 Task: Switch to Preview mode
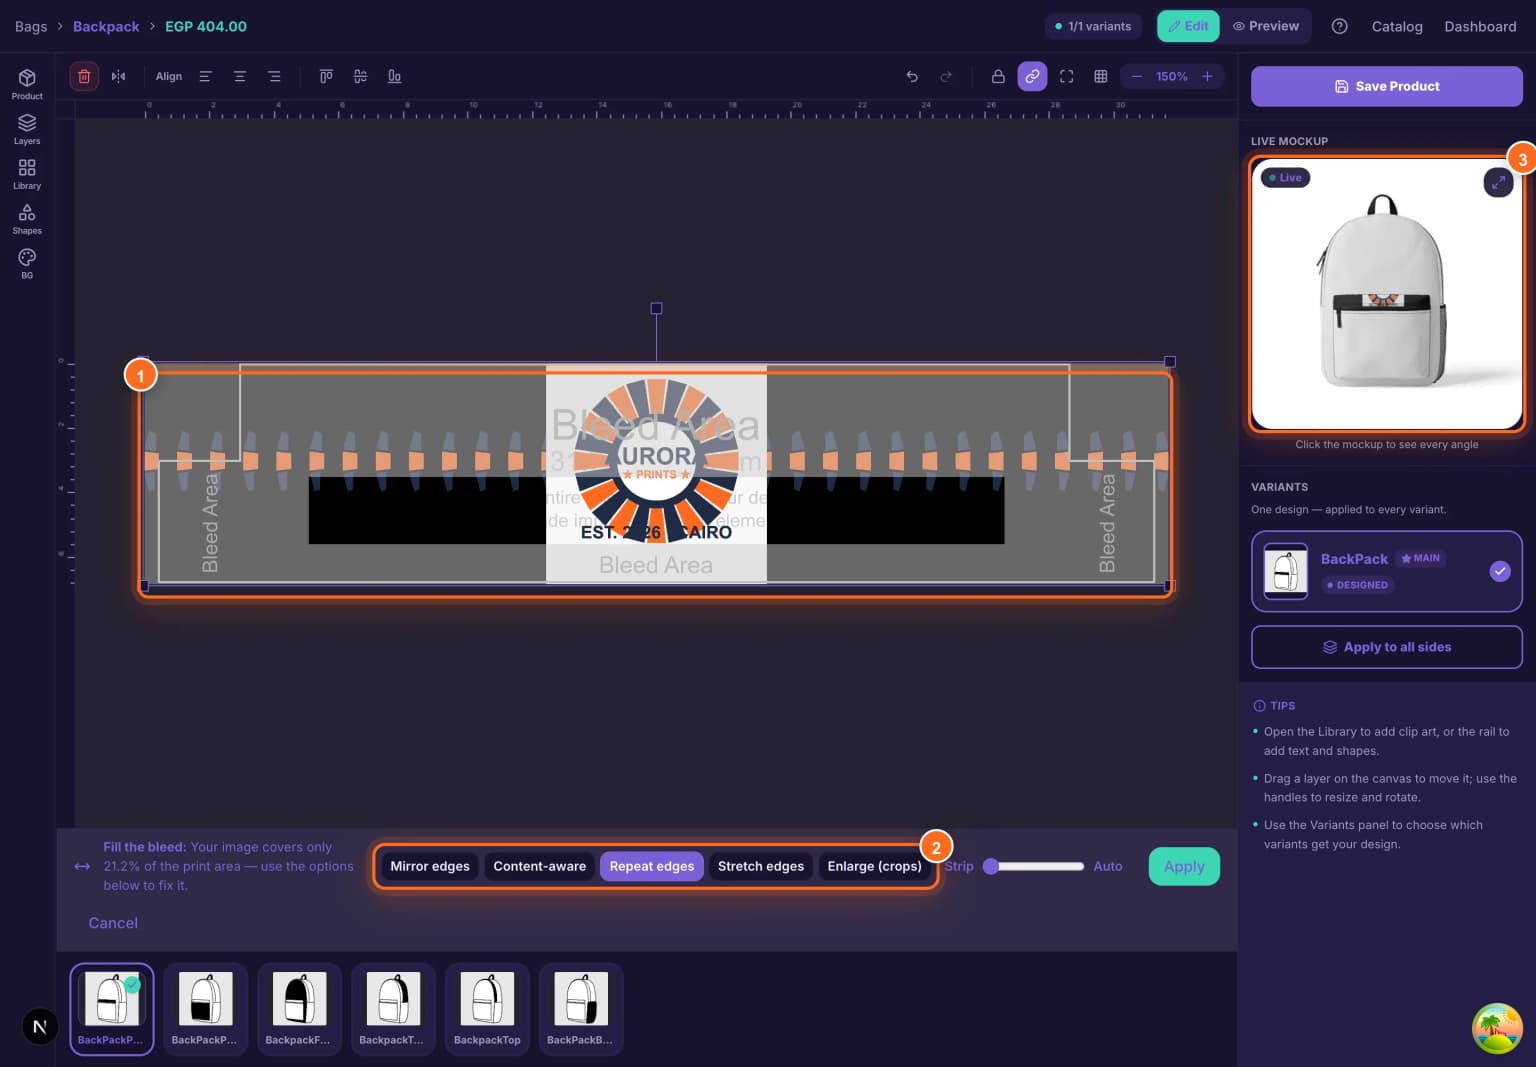tap(1266, 26)
